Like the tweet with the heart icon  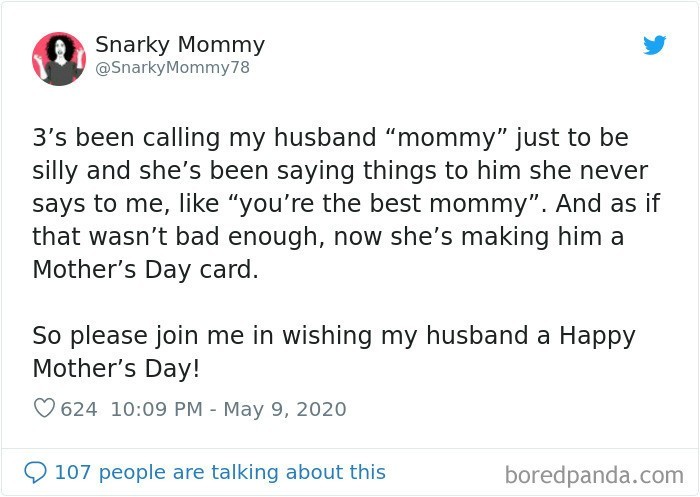[44, 408]
